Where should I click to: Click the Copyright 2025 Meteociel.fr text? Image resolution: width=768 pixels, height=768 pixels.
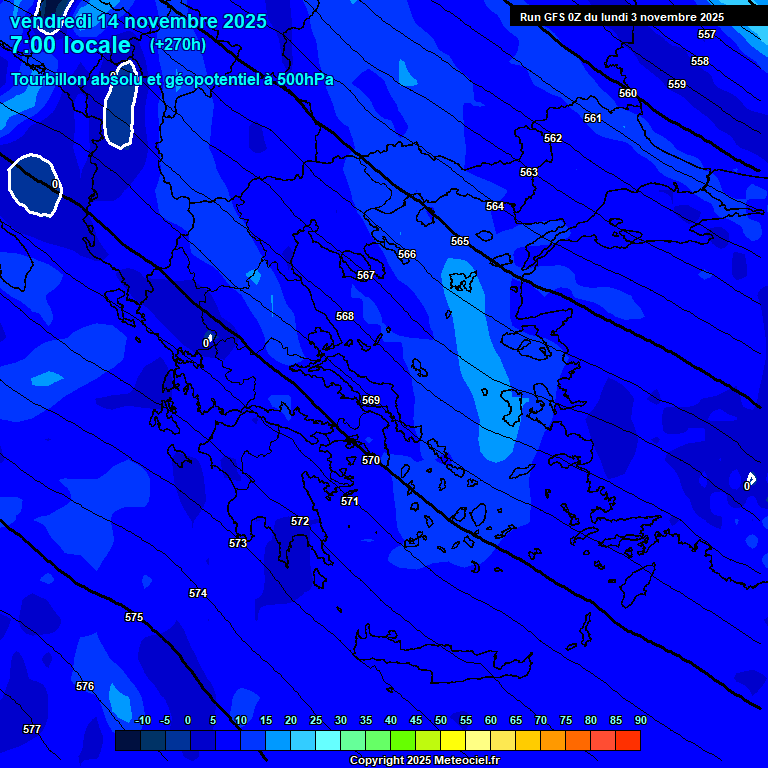pos(424,761)
